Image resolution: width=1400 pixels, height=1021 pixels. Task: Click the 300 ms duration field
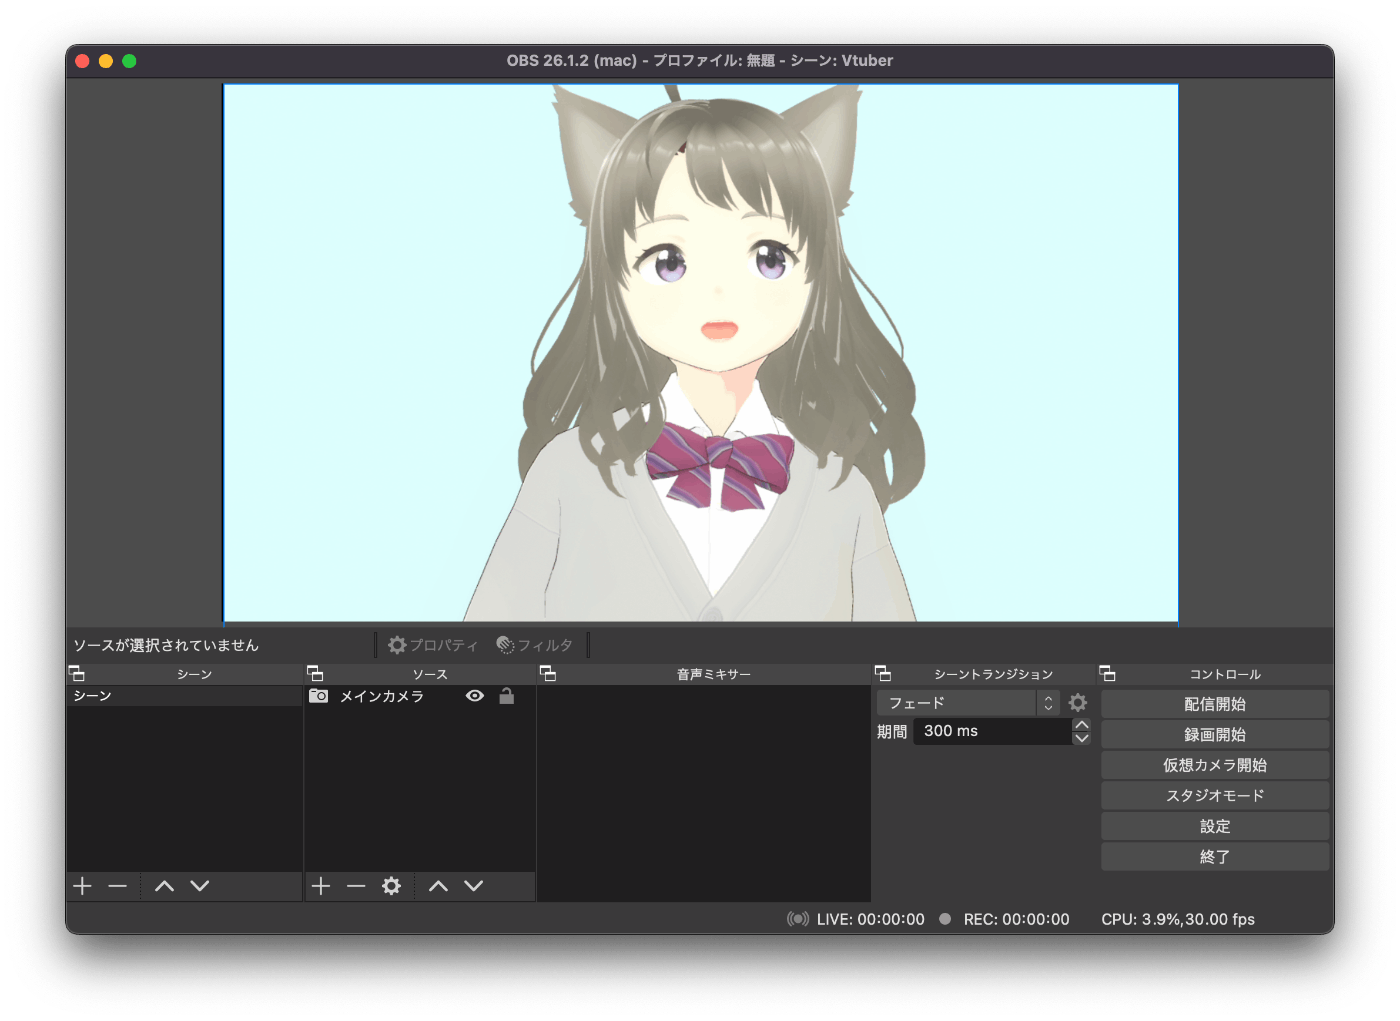tap(992, 731)
